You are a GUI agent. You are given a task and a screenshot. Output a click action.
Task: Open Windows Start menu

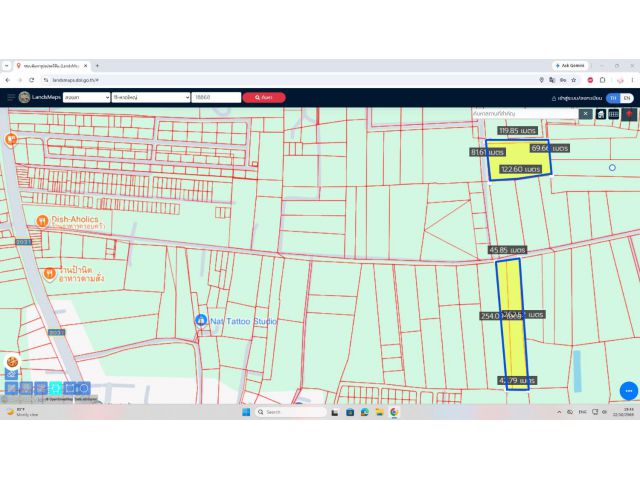(x=246, y=412)
